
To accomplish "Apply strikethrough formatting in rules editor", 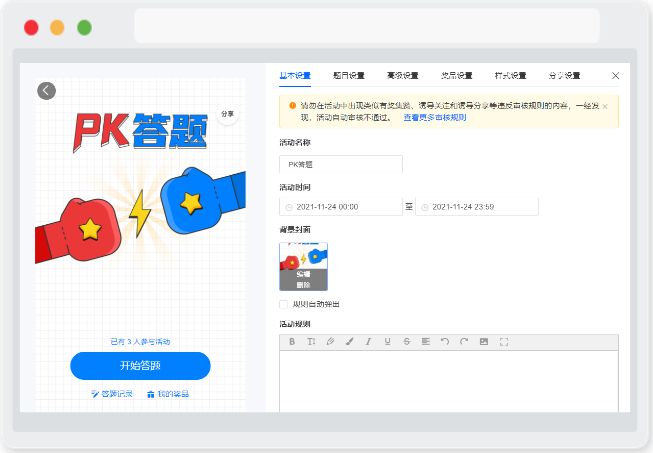I will tap(406, 342).
